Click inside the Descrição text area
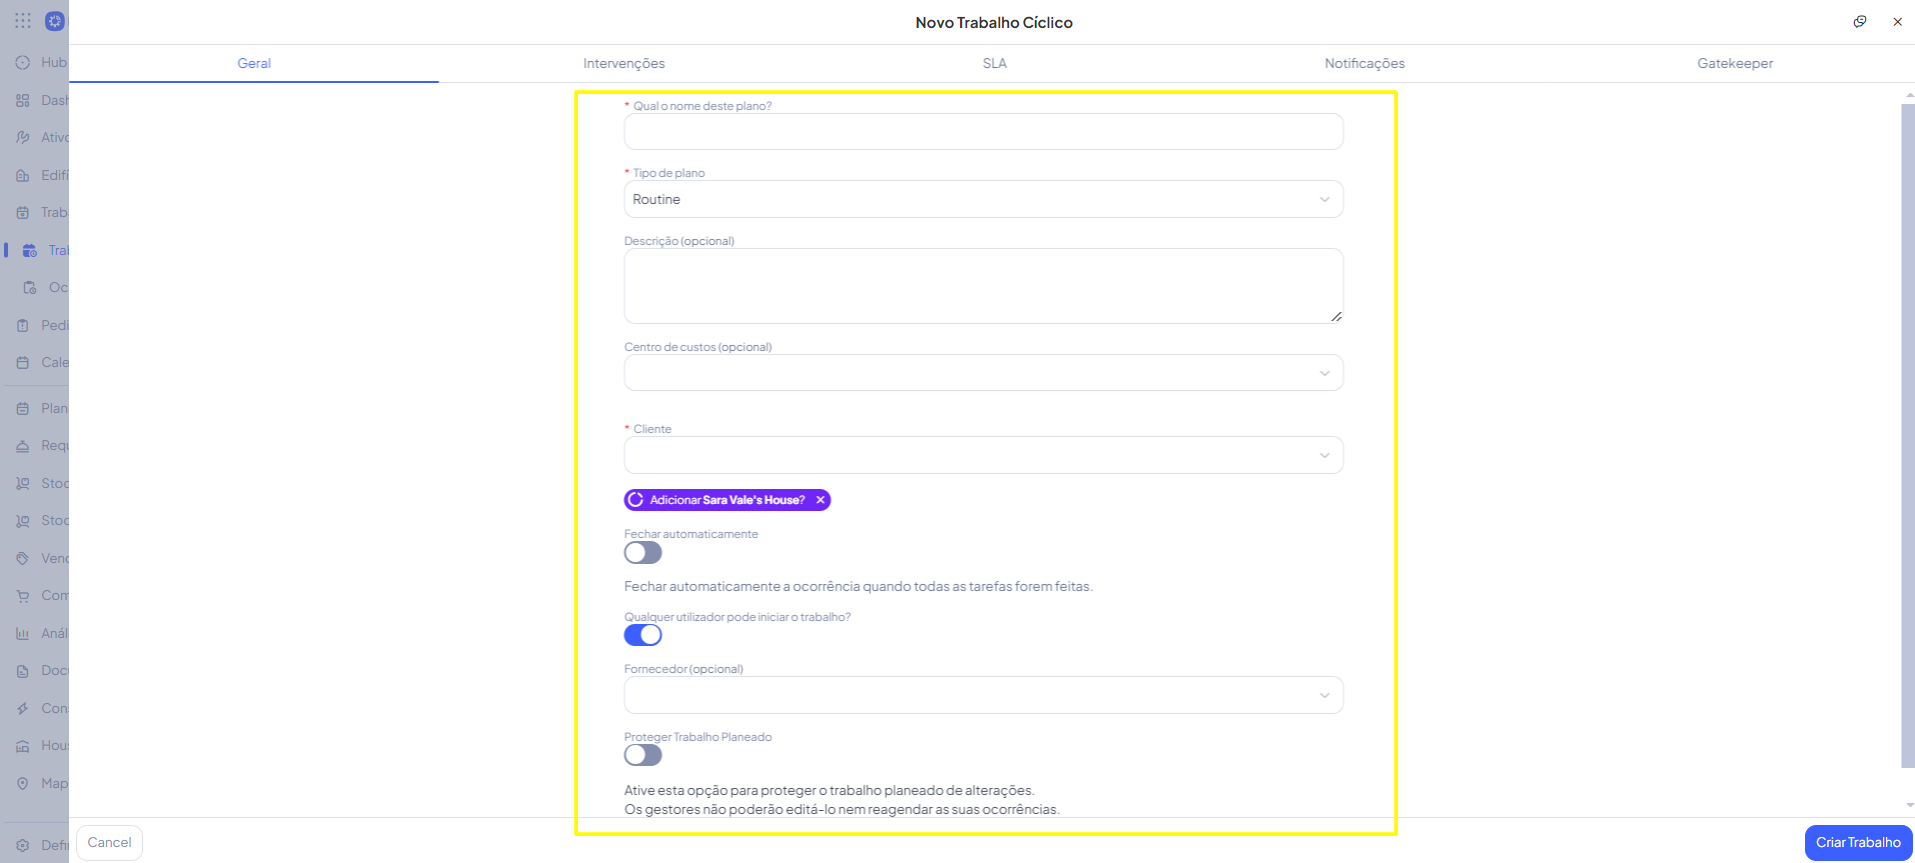1915x863 pixels. (983, 286)
